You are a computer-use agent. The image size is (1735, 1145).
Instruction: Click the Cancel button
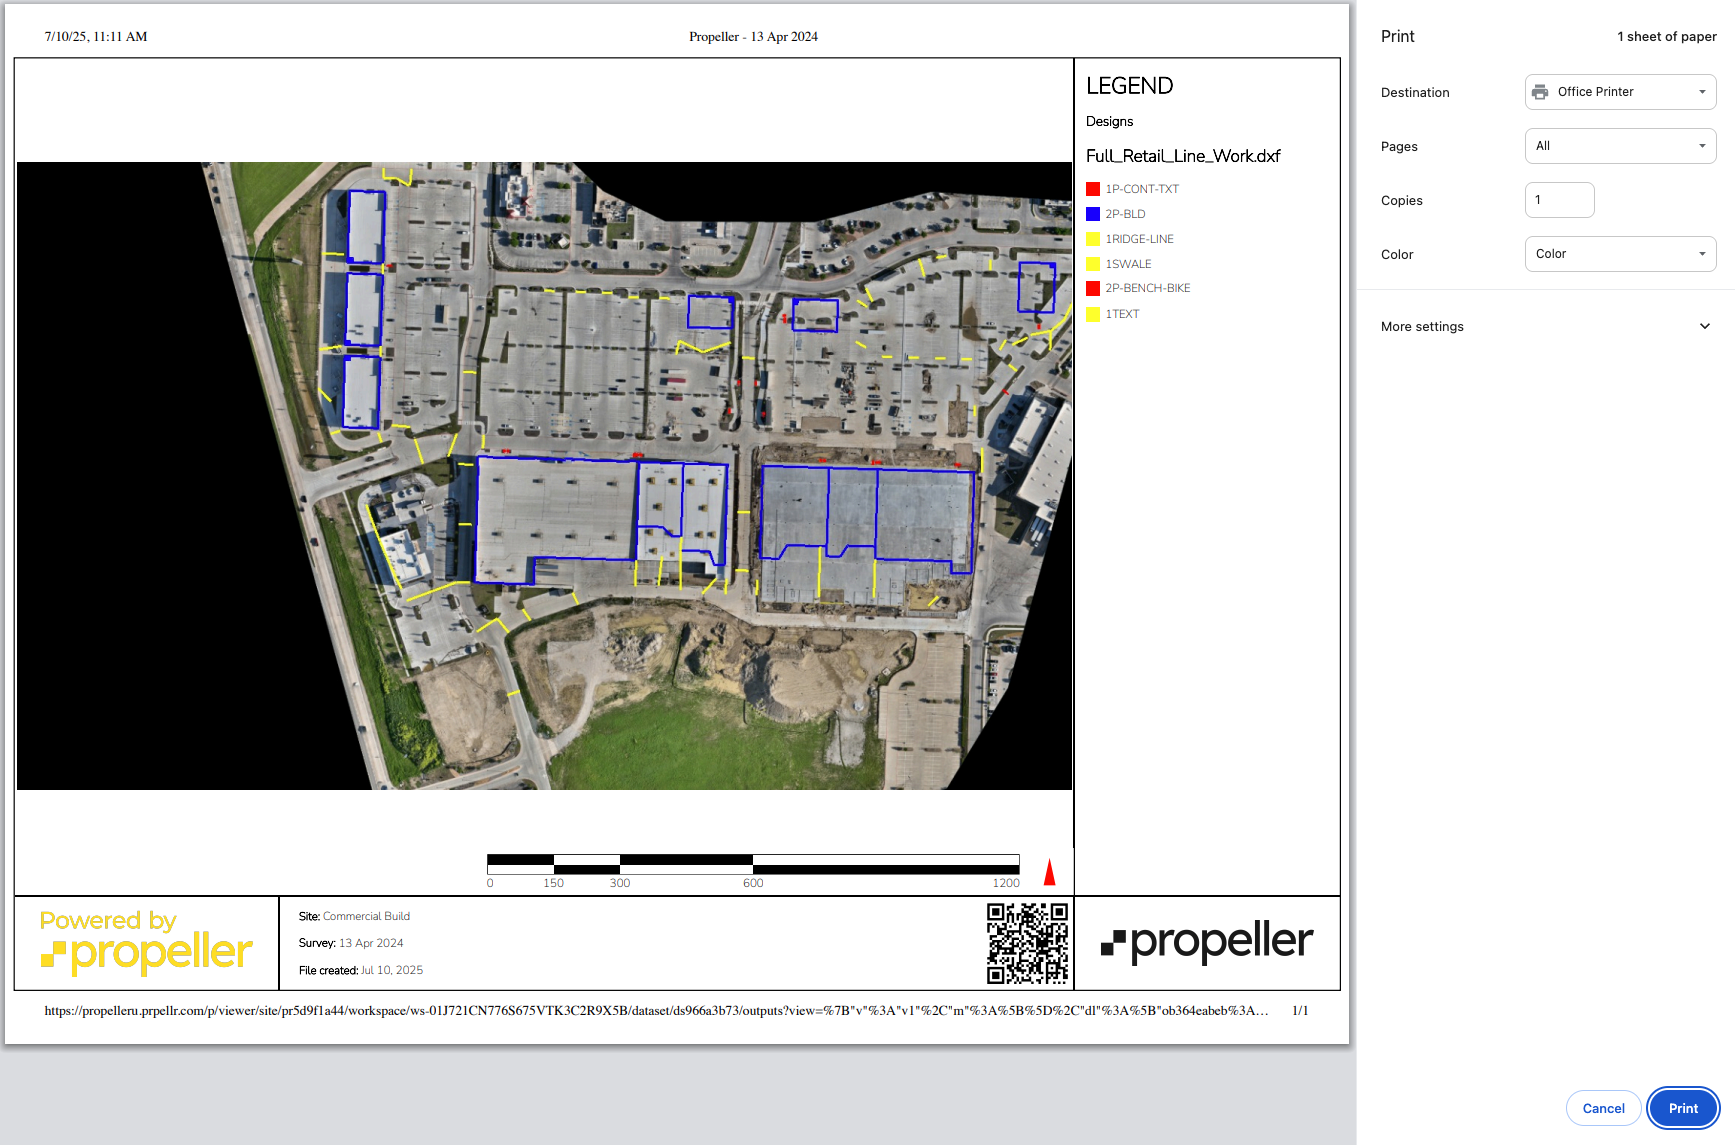1603,1108
